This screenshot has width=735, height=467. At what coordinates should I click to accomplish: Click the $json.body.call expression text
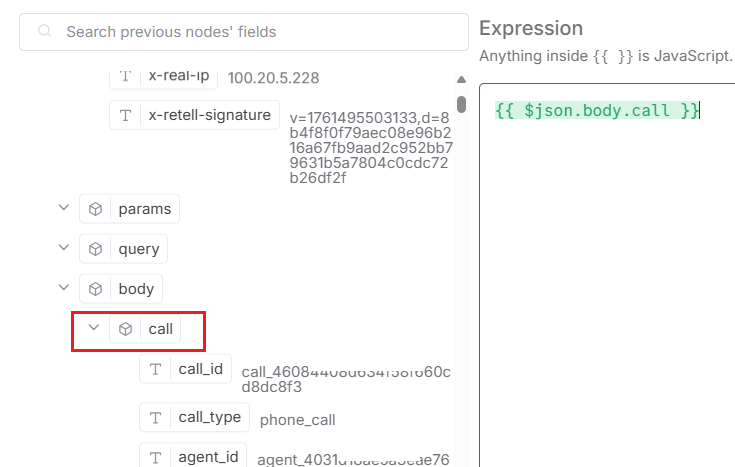(597, 110)
